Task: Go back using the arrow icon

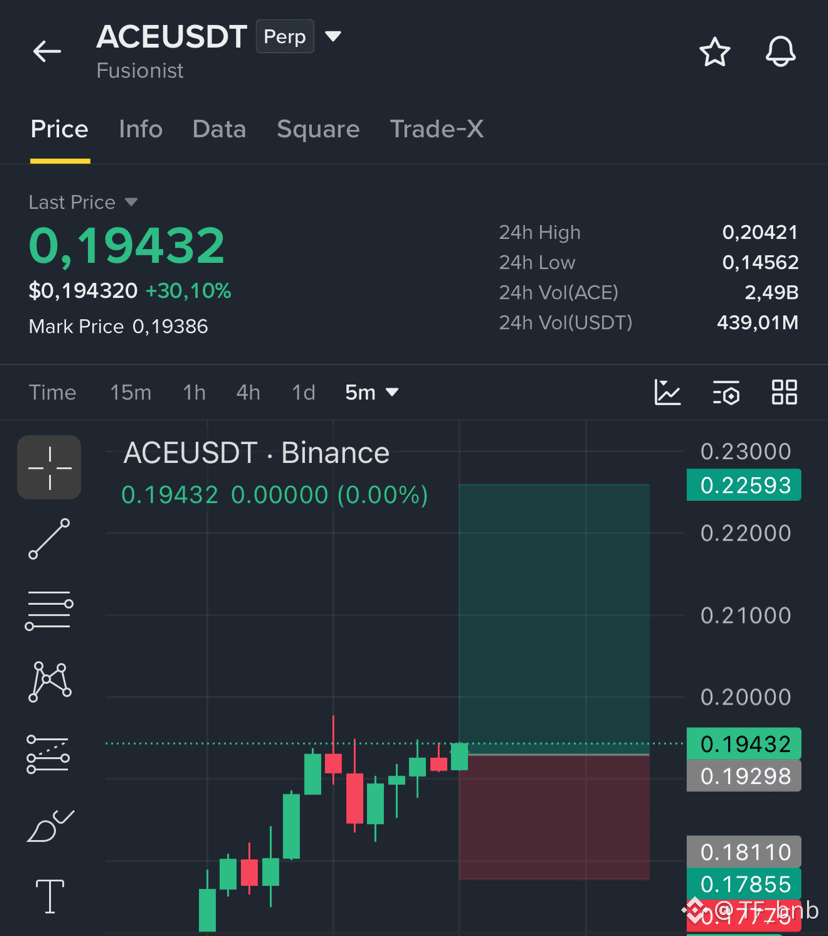Action: (x=47, y=51)
